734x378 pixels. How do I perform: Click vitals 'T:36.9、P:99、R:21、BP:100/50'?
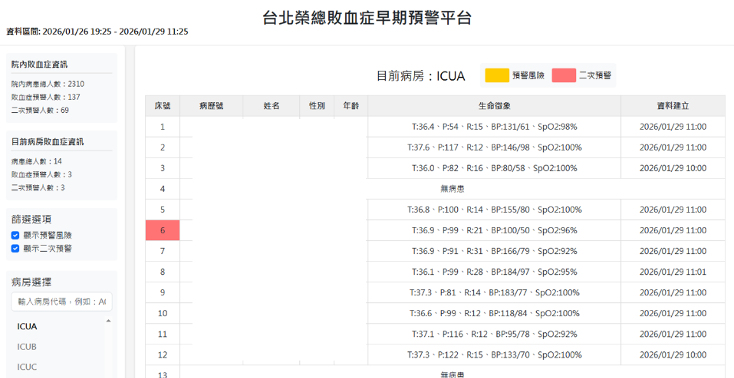(x=494, y=230)
